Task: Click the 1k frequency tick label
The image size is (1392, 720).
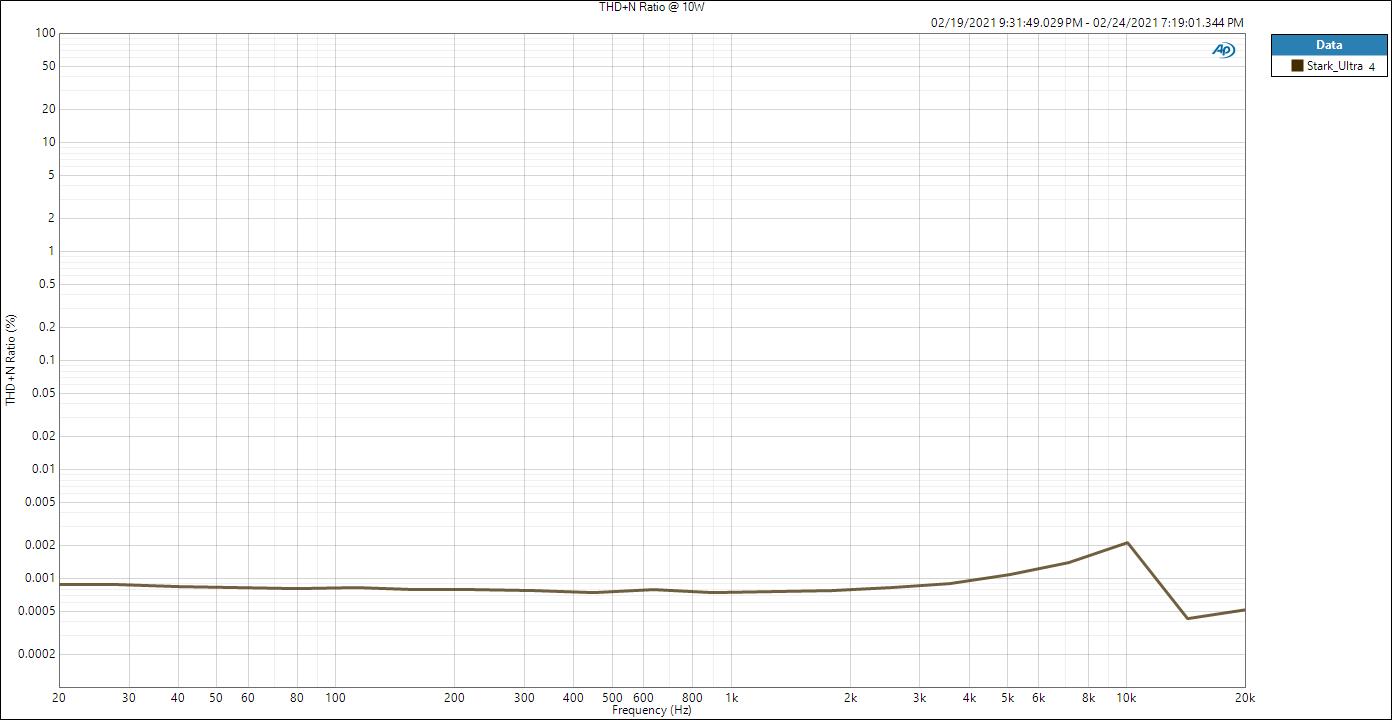Action: [x=731, y=698]
